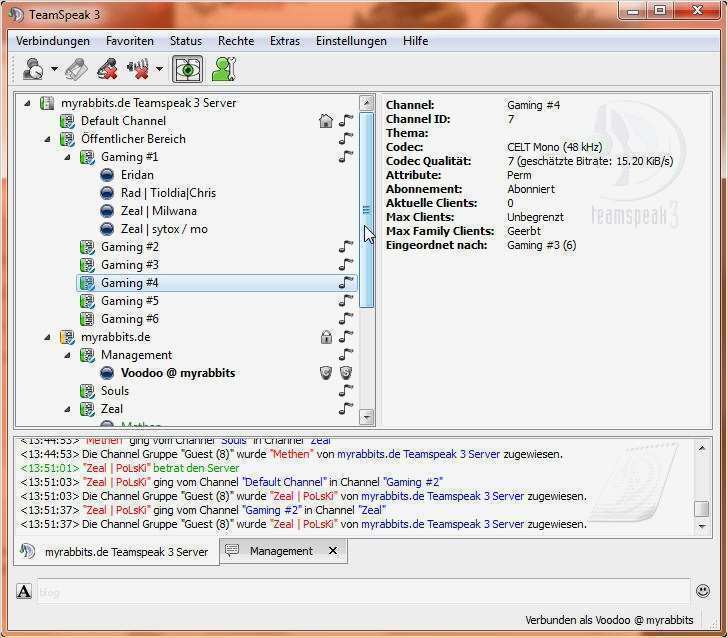Image resolution: width=728 pixels, height=638 pixels.
Task: Click the music note icon on Gaming #3
Action: 346,265
